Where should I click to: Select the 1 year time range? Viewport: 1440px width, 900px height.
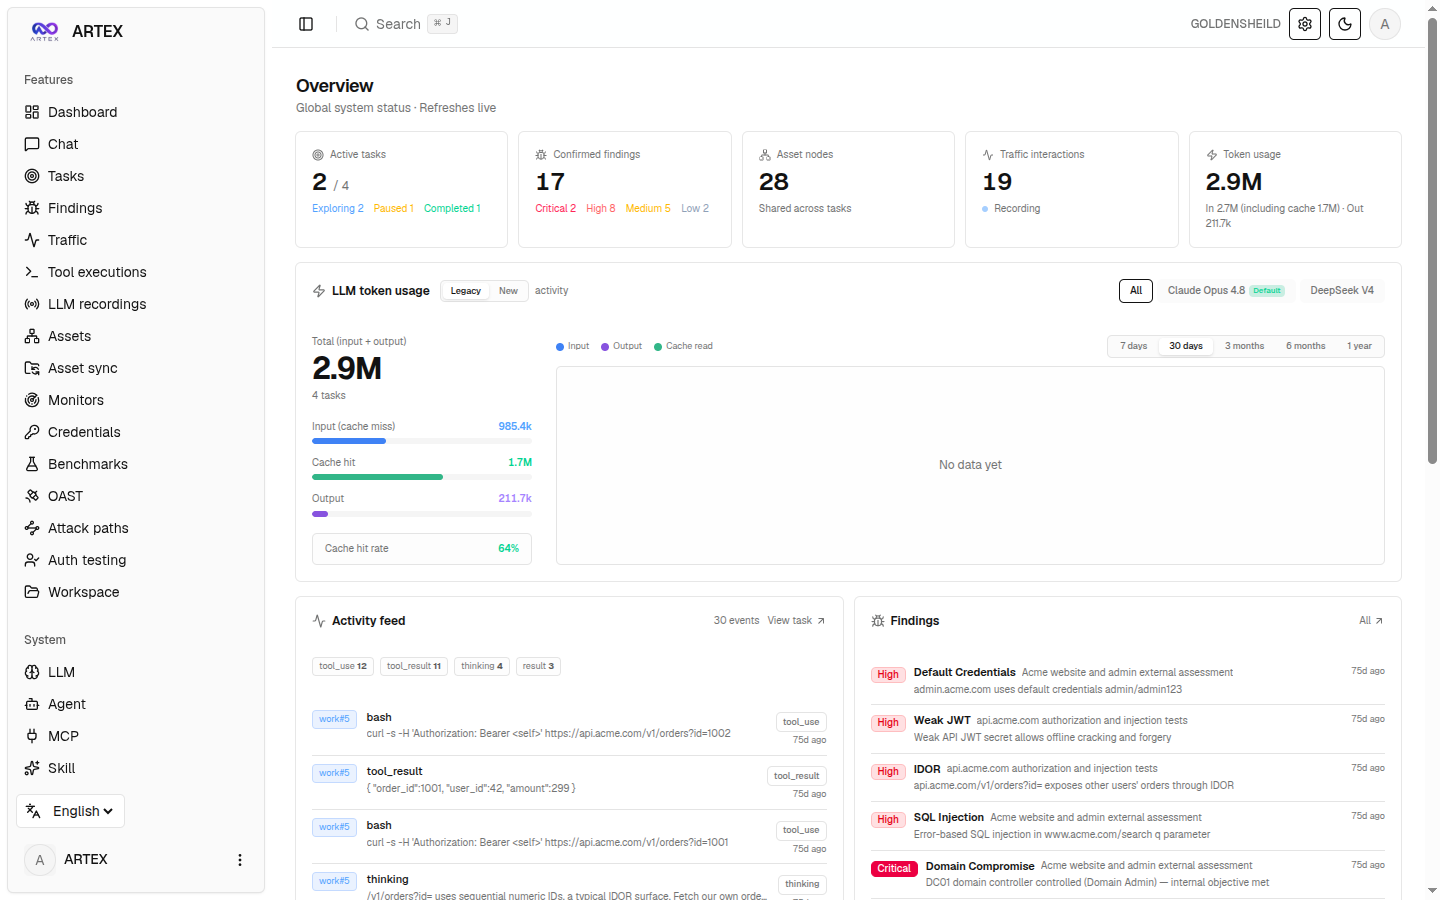pos(1359,346)
